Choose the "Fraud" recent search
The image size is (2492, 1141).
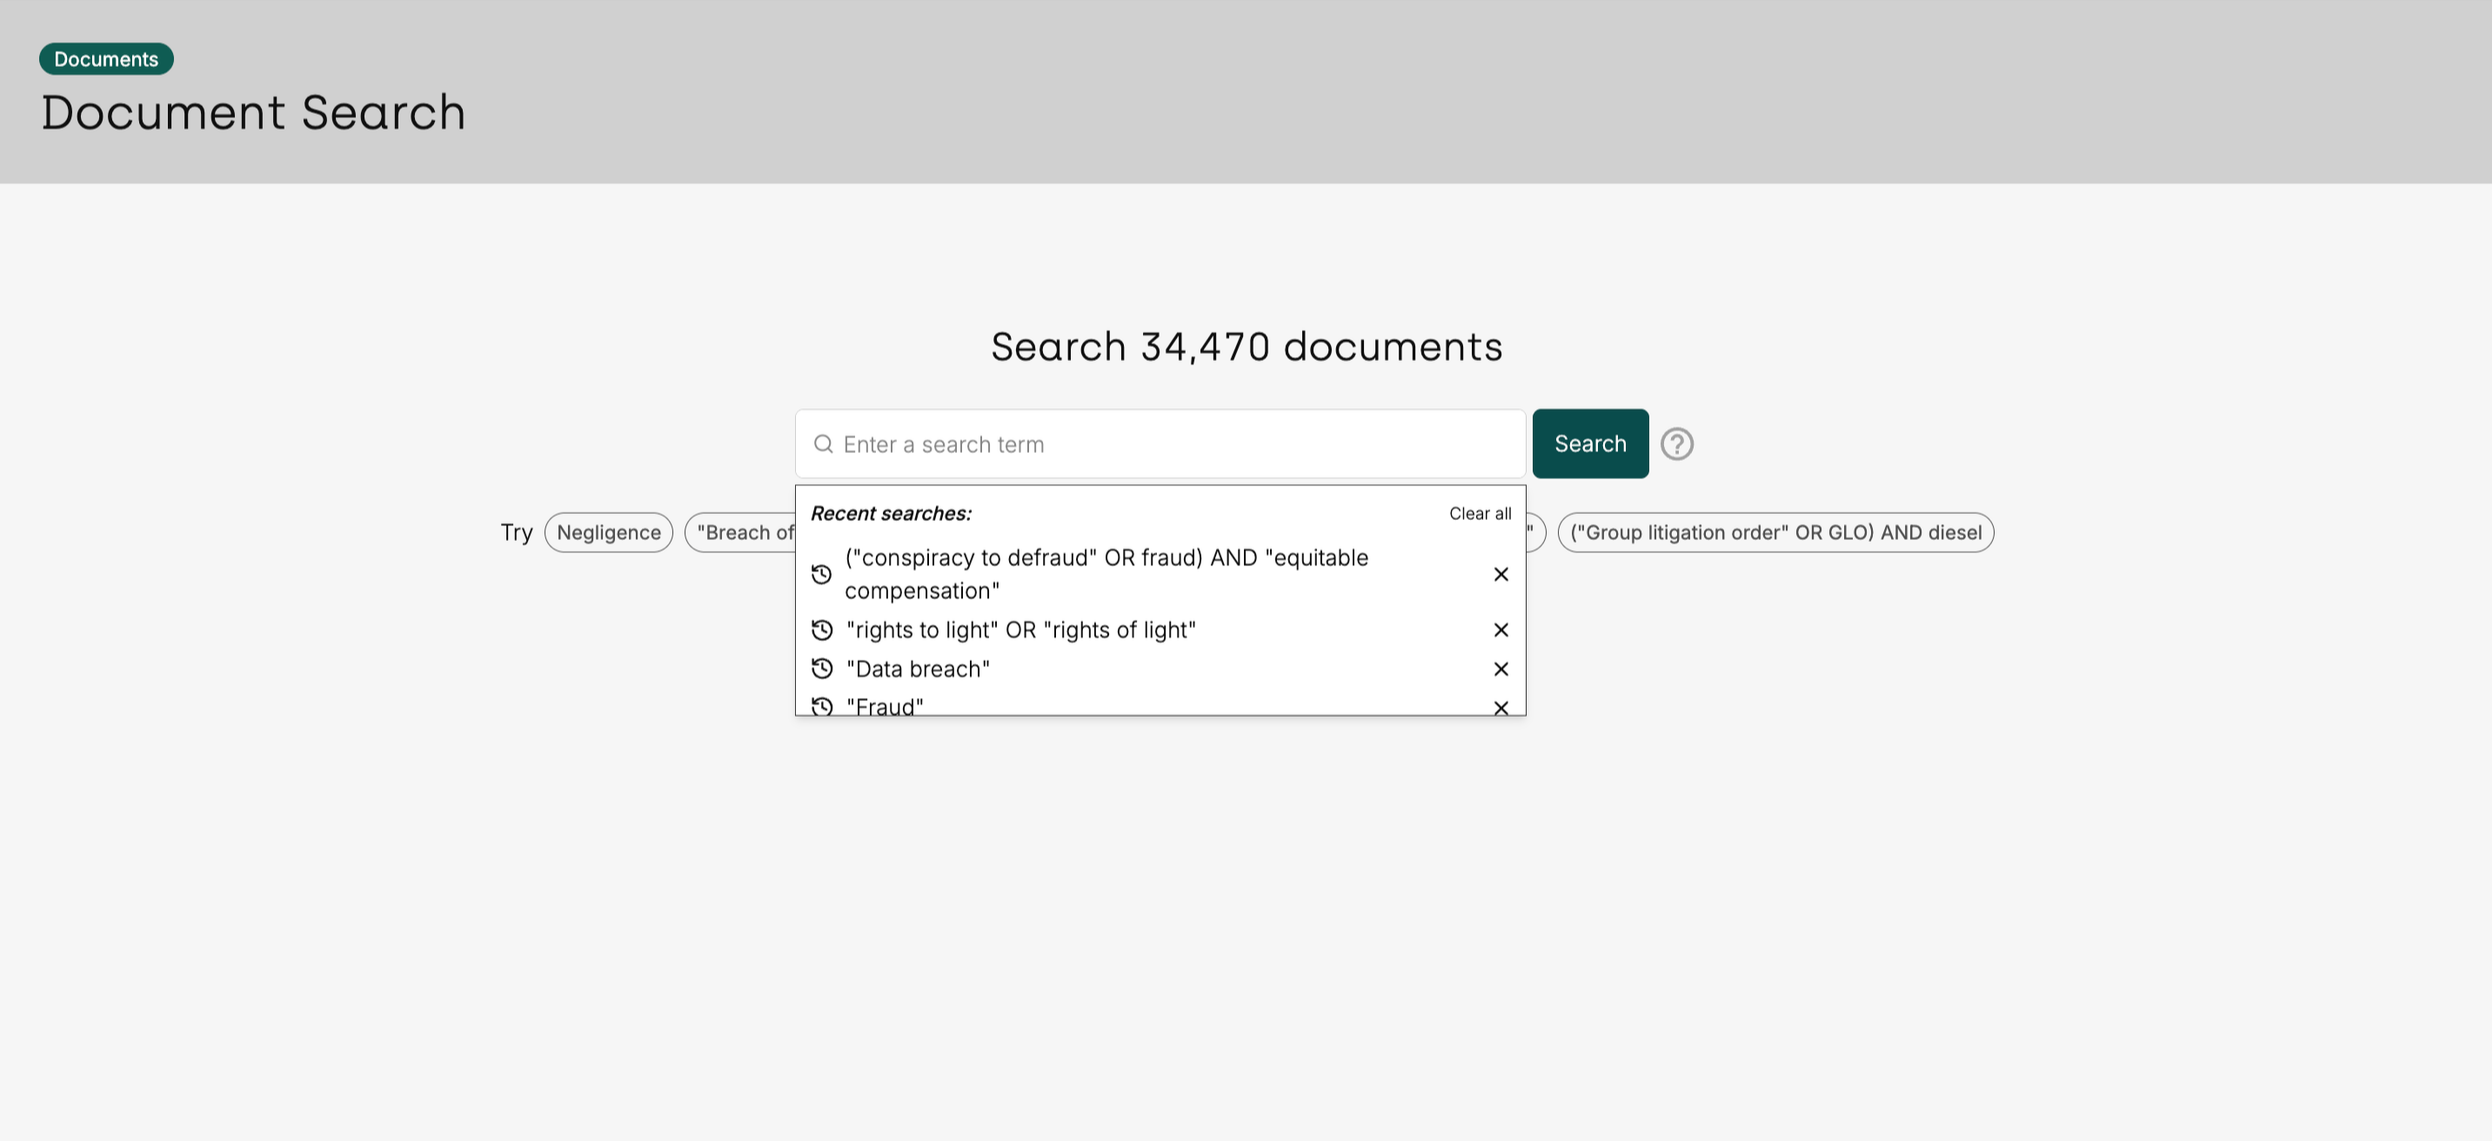coord(885,705)
